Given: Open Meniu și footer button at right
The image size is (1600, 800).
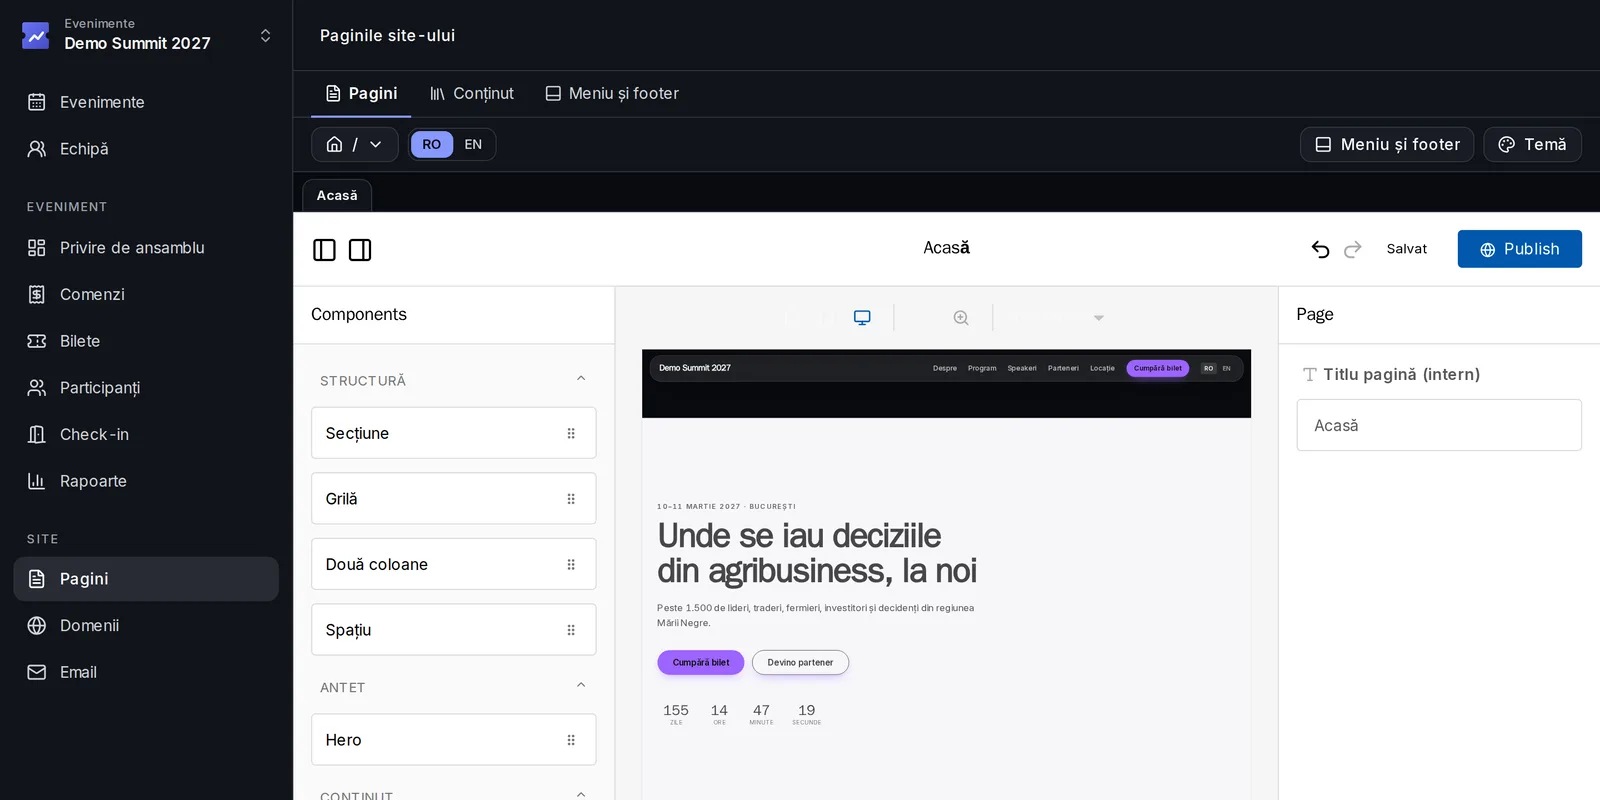Looking at the screenshot, I should [x=1386, y=145].
